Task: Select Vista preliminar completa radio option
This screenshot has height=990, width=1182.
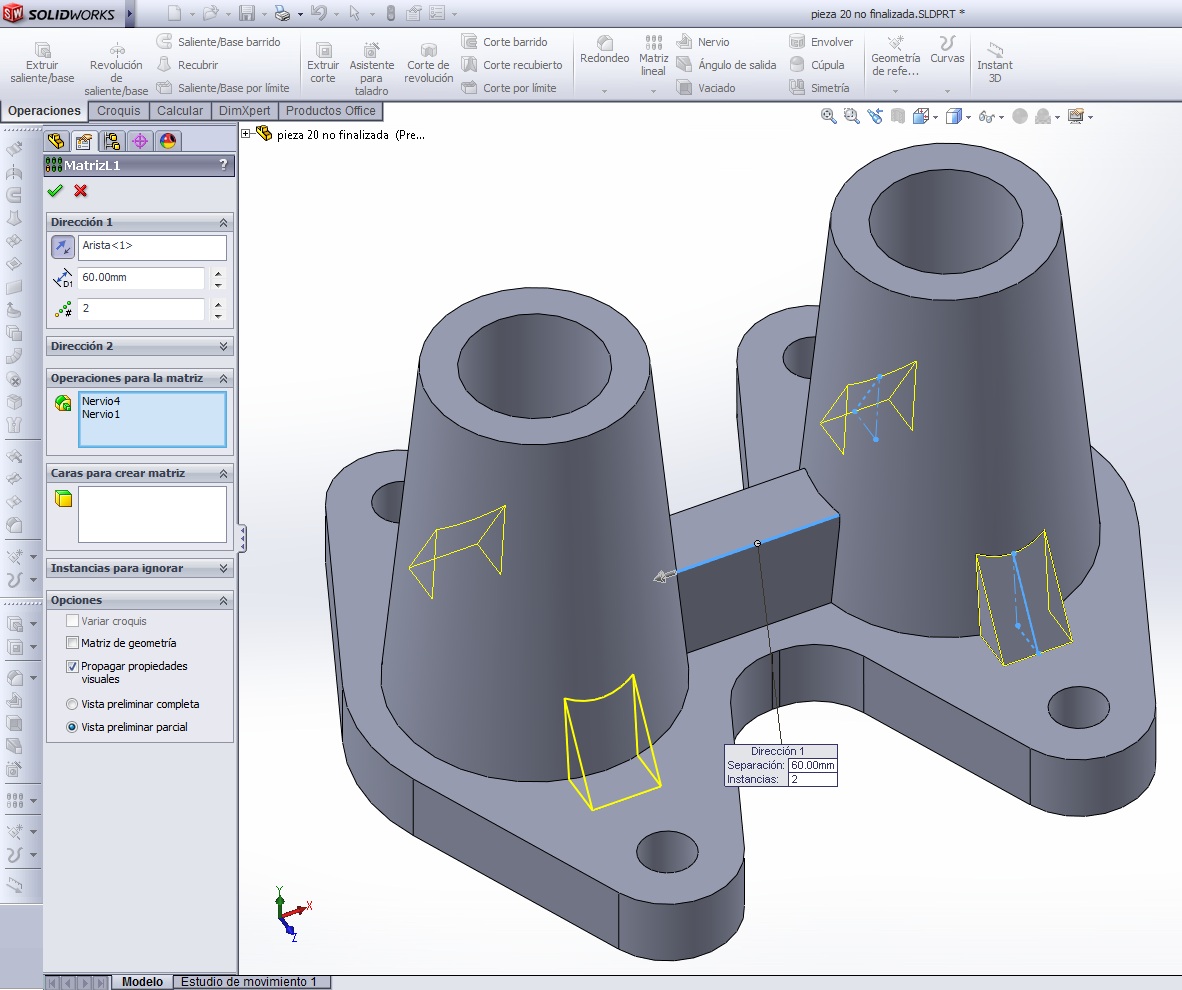Action: click(x=72, y=704)
